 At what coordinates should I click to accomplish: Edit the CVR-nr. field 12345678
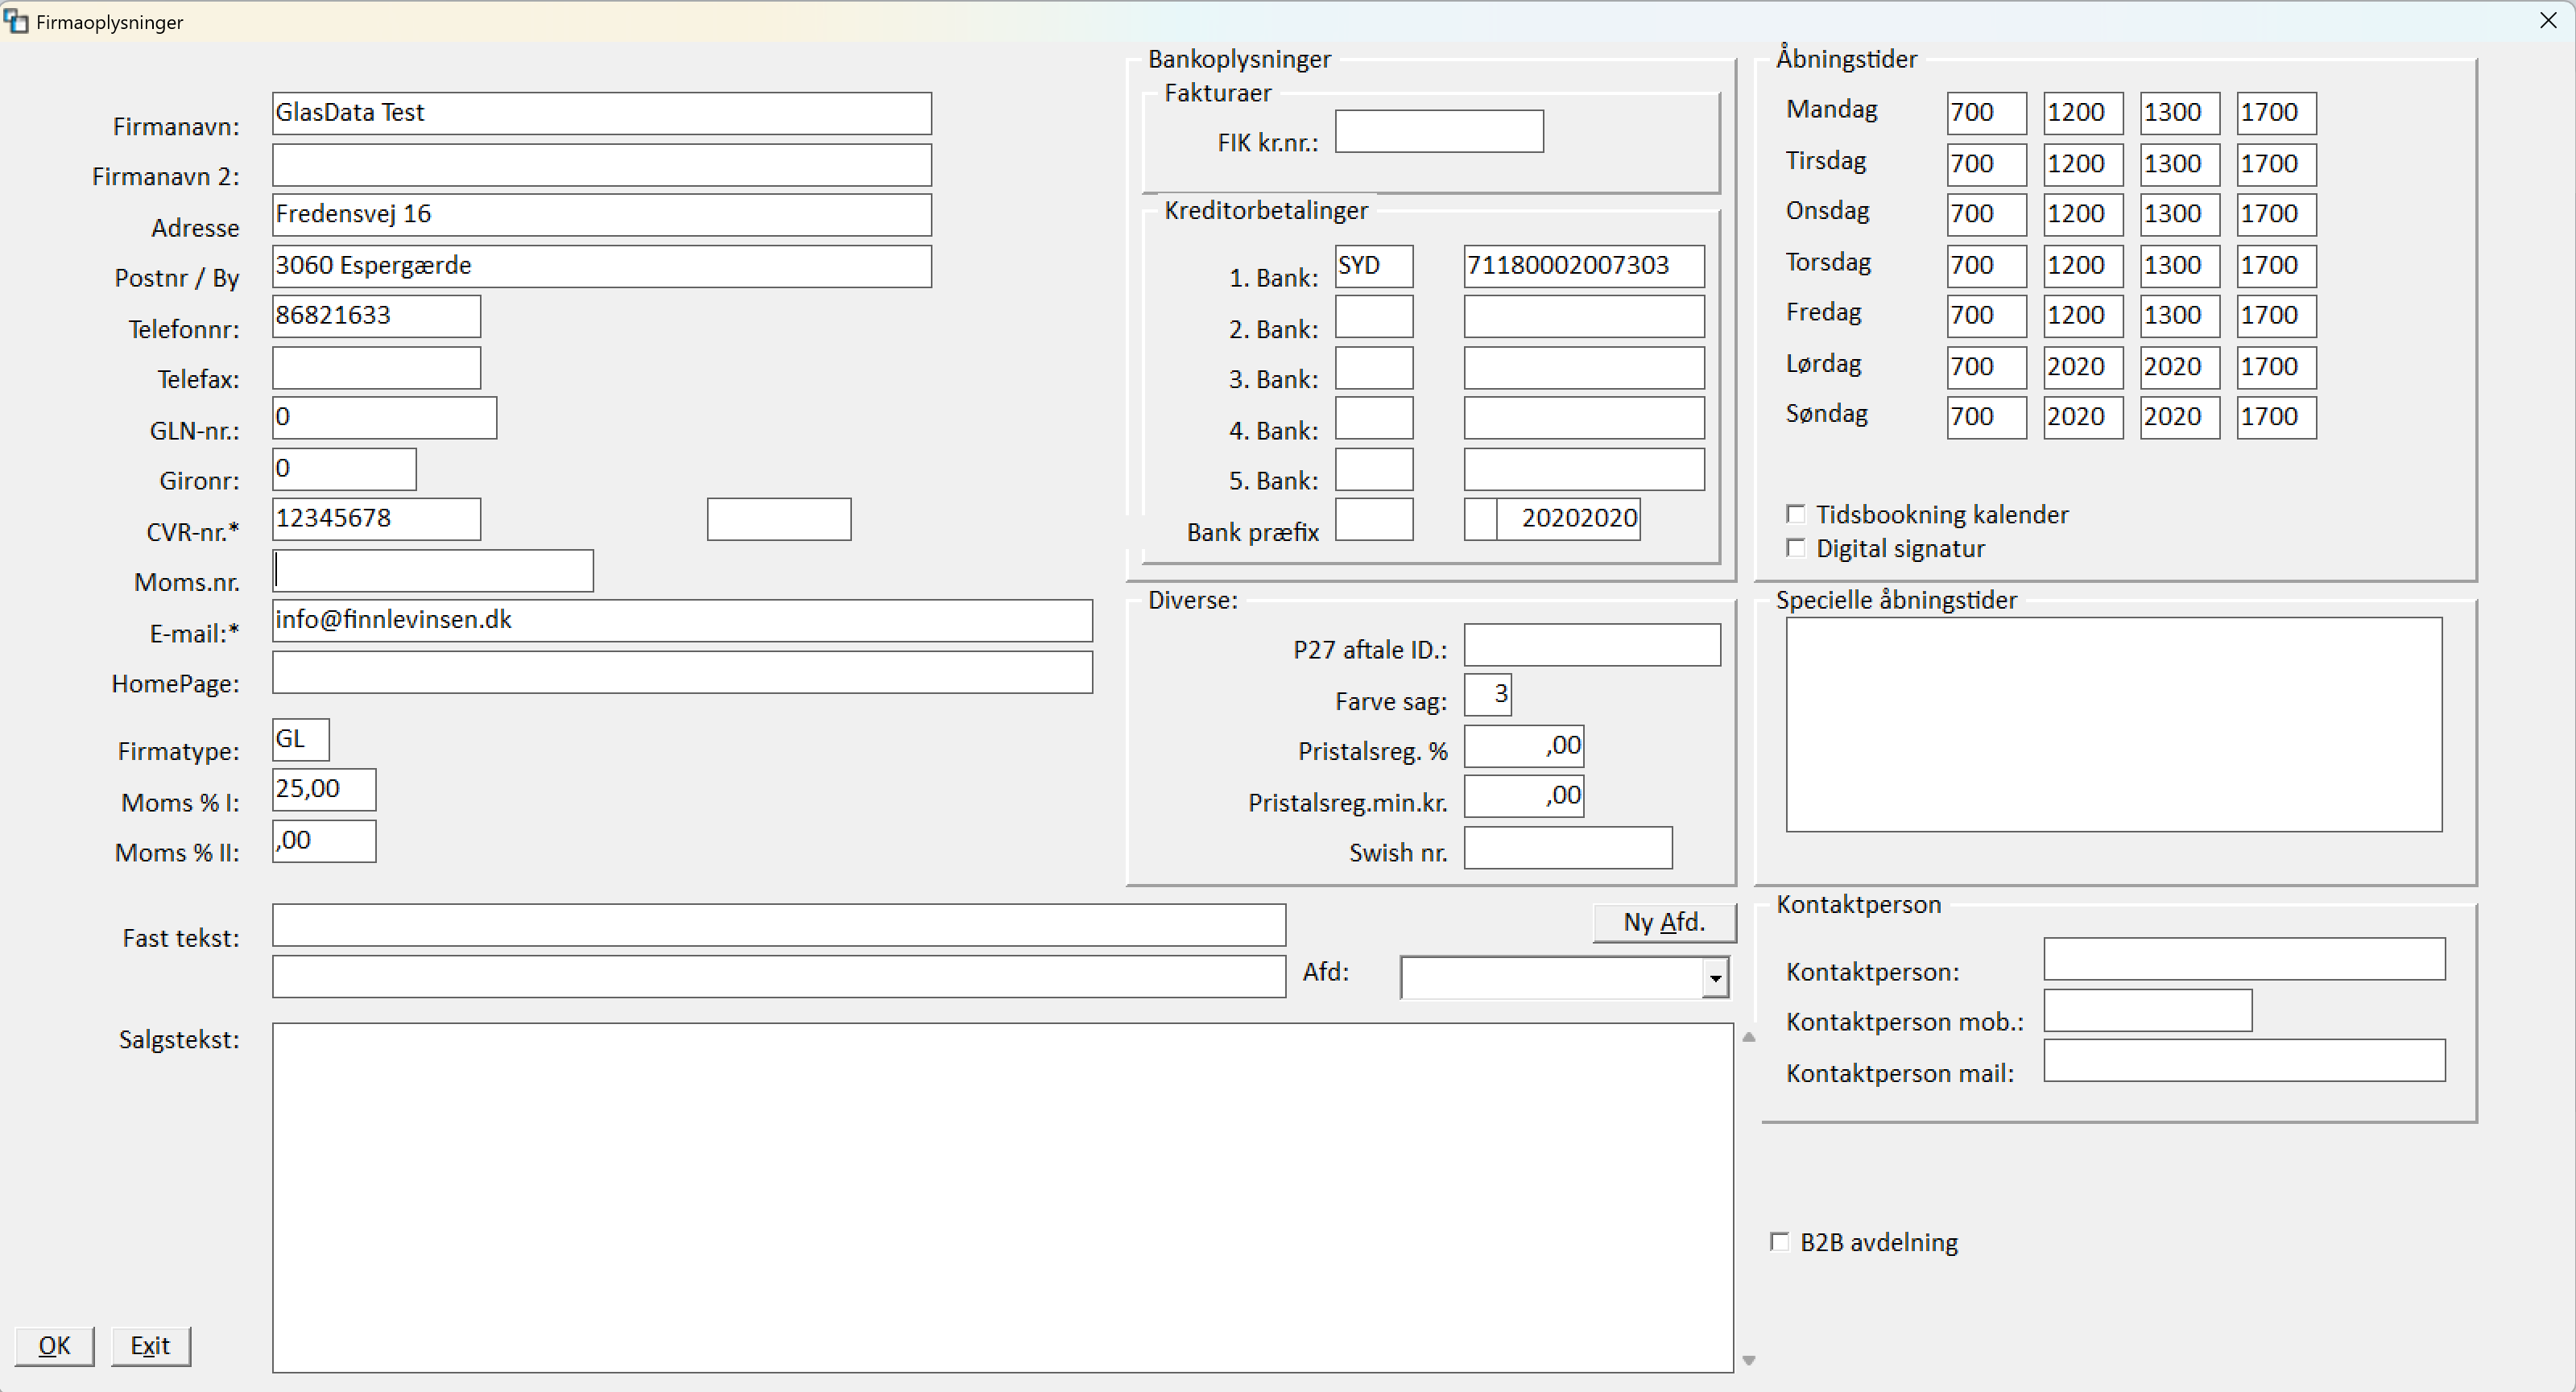pyautogui.click(x=377, y=519)
